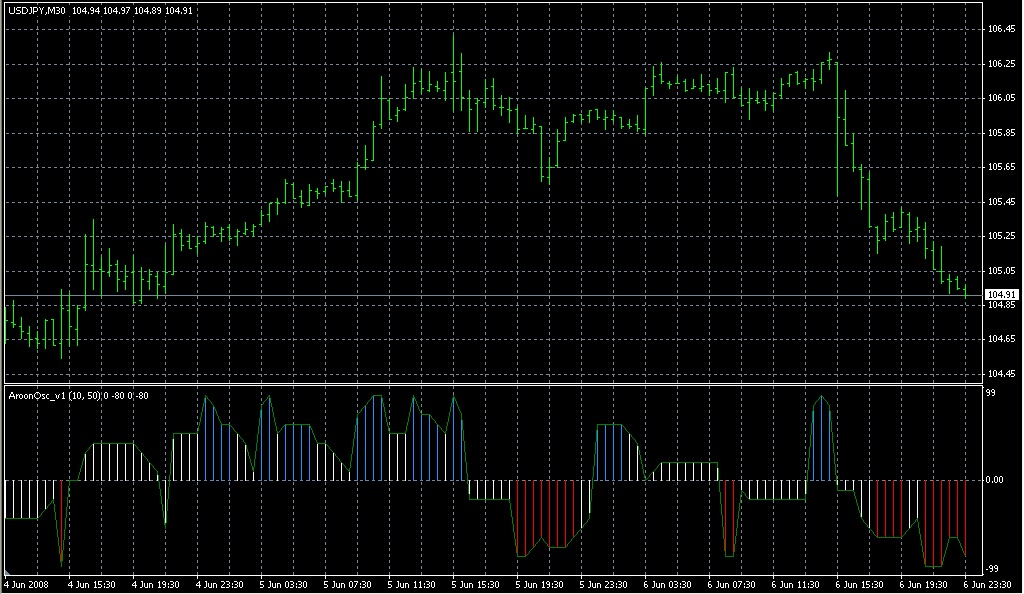
Task: Click the USDJPY,M30 chart title label
Action: 37,11
